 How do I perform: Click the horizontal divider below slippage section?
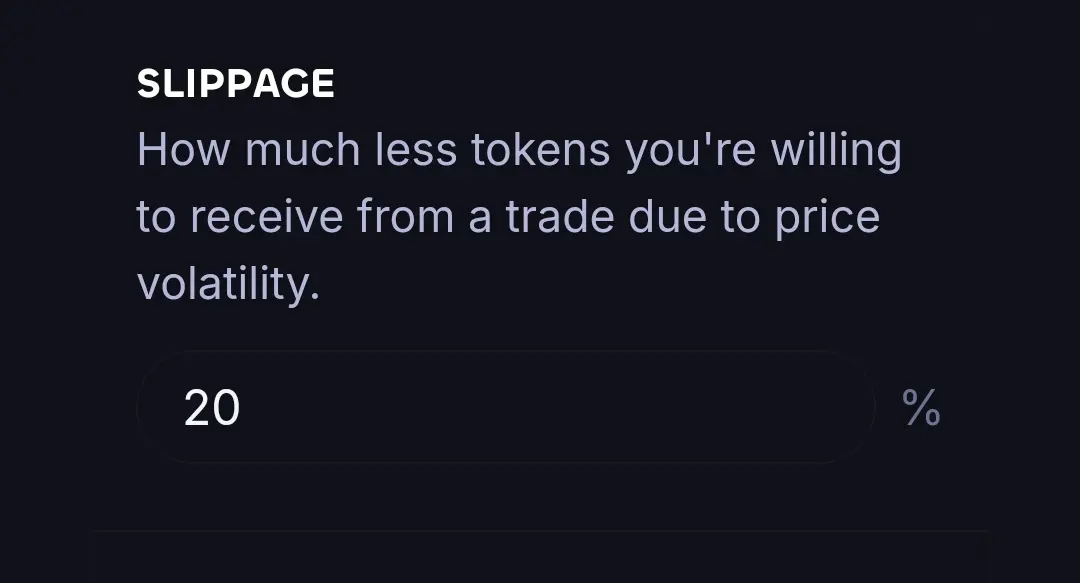tap(540, 531)
